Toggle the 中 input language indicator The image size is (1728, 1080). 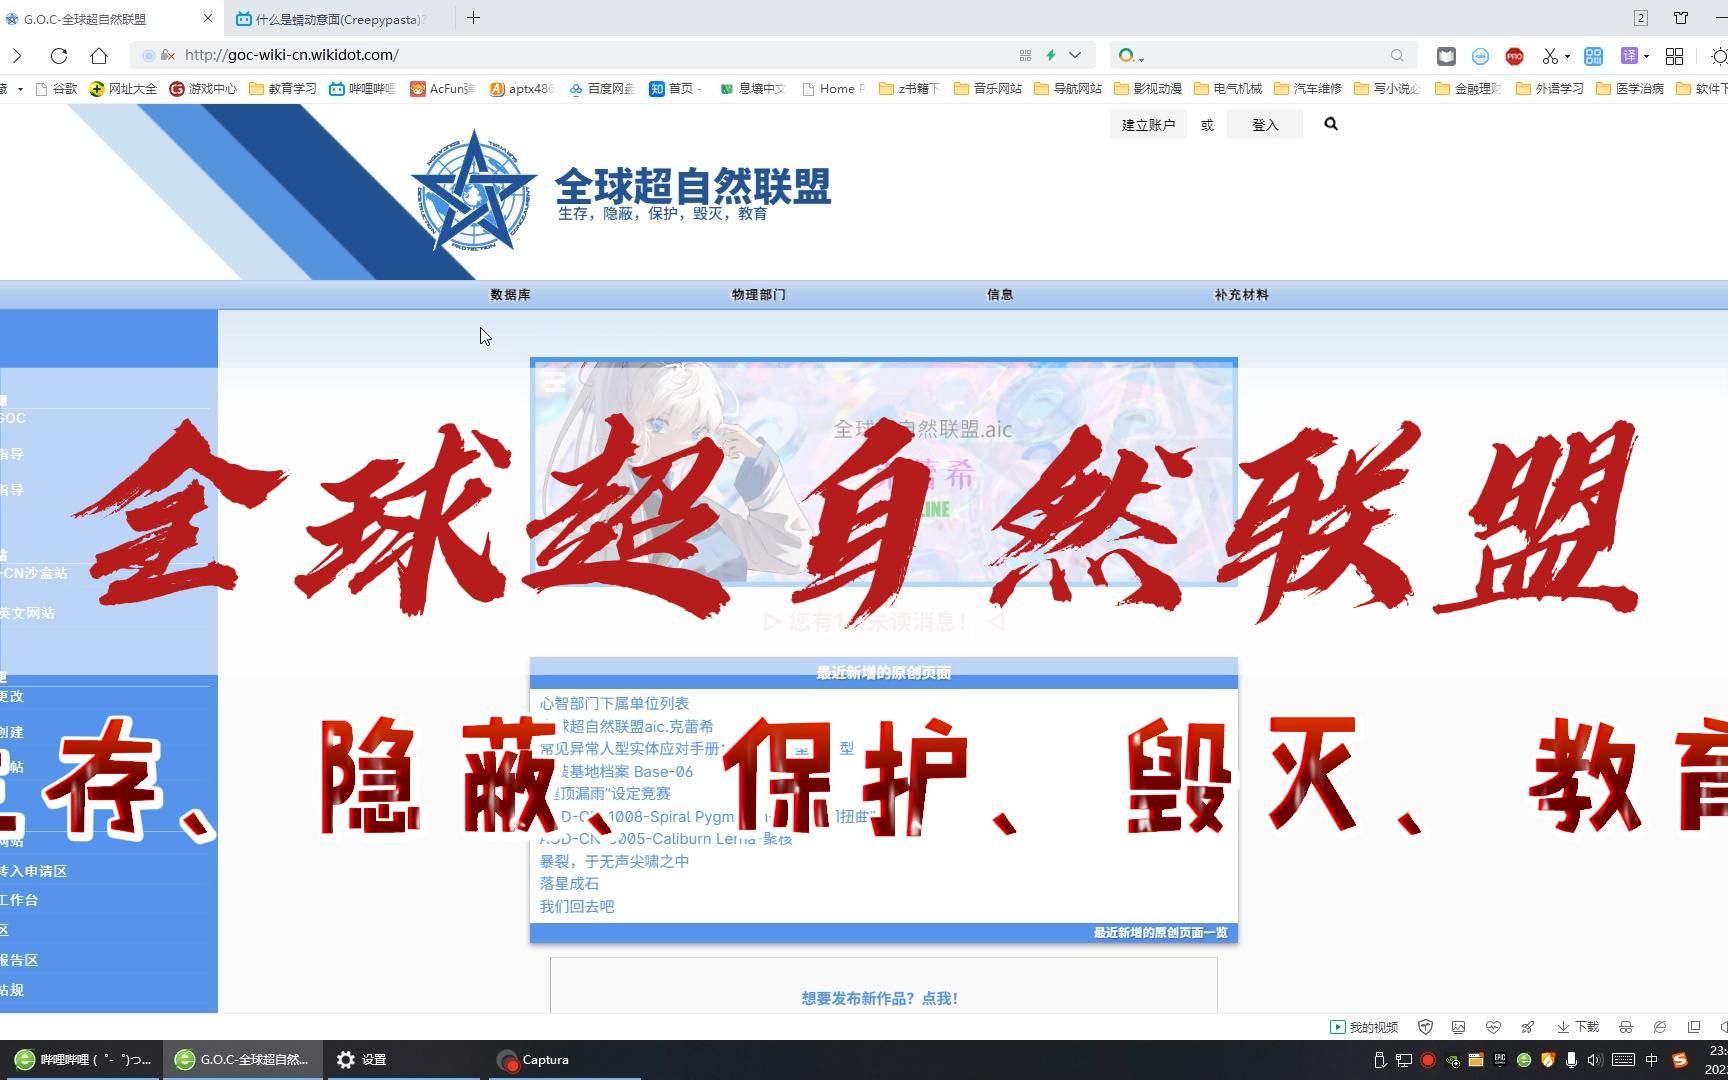(1652, 1060)
